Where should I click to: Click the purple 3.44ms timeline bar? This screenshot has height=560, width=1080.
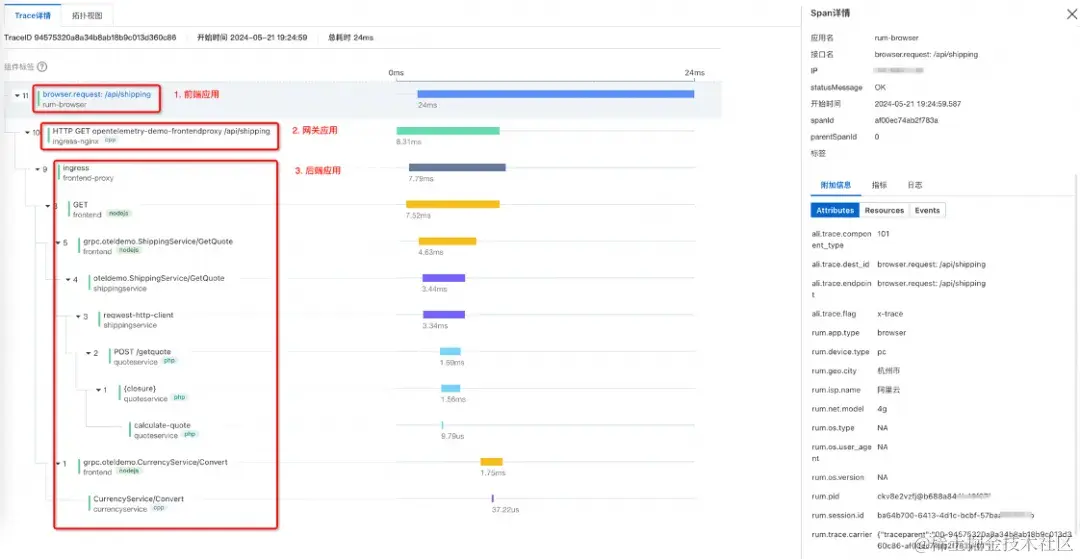click(x=444, y=278)
